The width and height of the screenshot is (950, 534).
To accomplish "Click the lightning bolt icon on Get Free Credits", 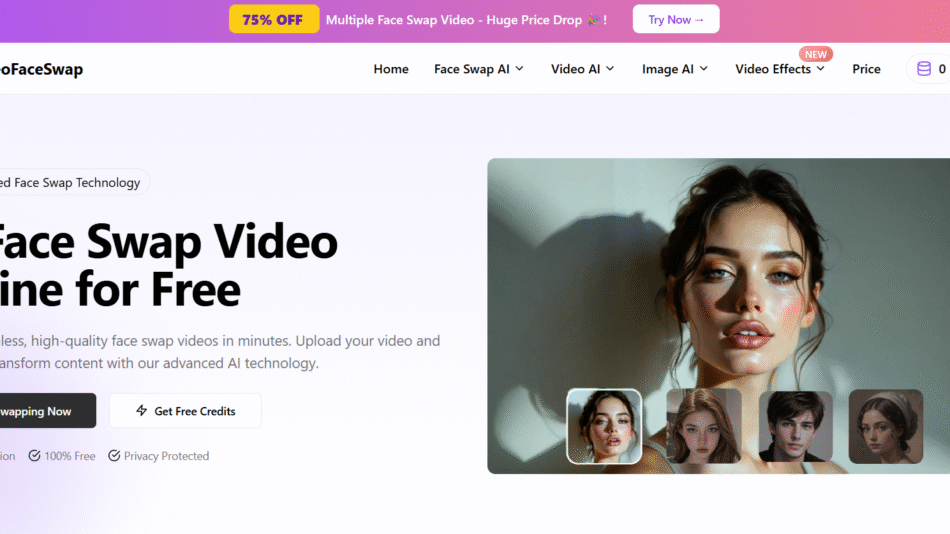I will [141, 411].
